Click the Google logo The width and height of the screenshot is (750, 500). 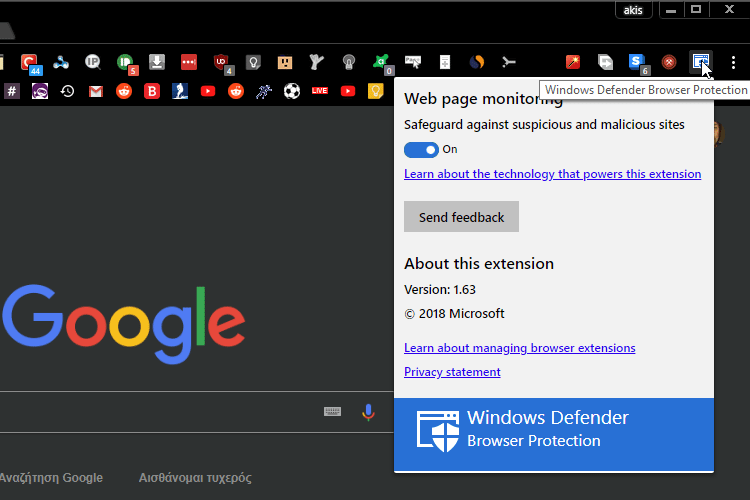pos(123,324)
